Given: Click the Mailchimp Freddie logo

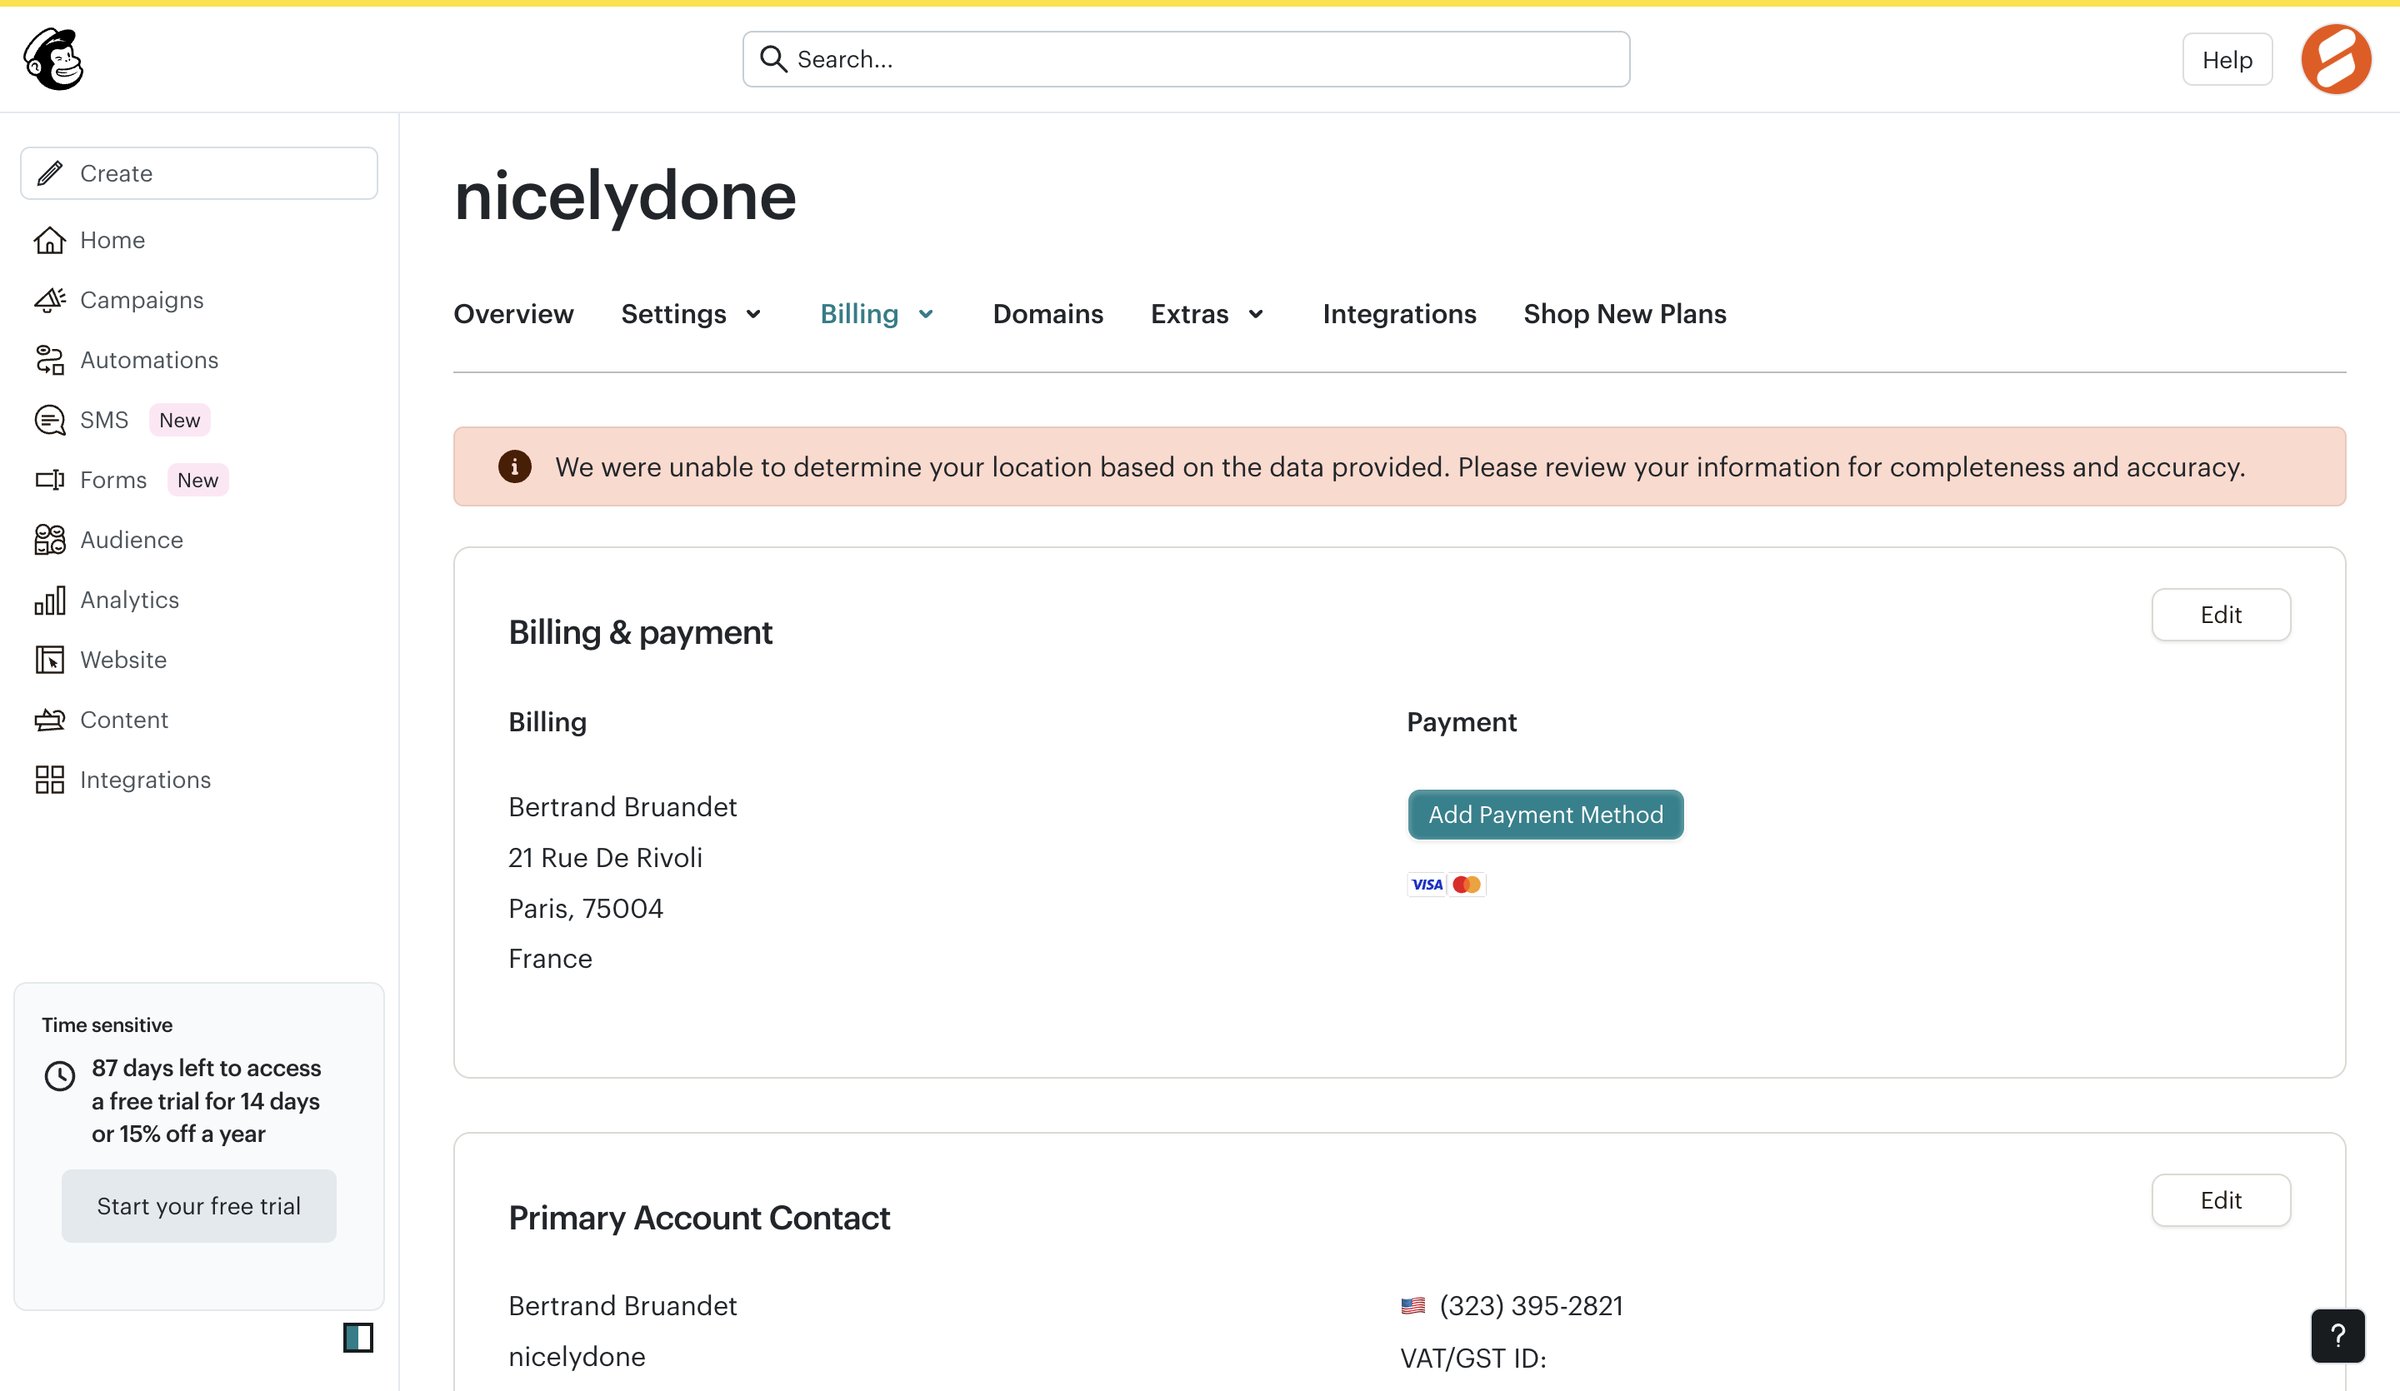Looking at the screenshot, I should (x=54, y=59).
